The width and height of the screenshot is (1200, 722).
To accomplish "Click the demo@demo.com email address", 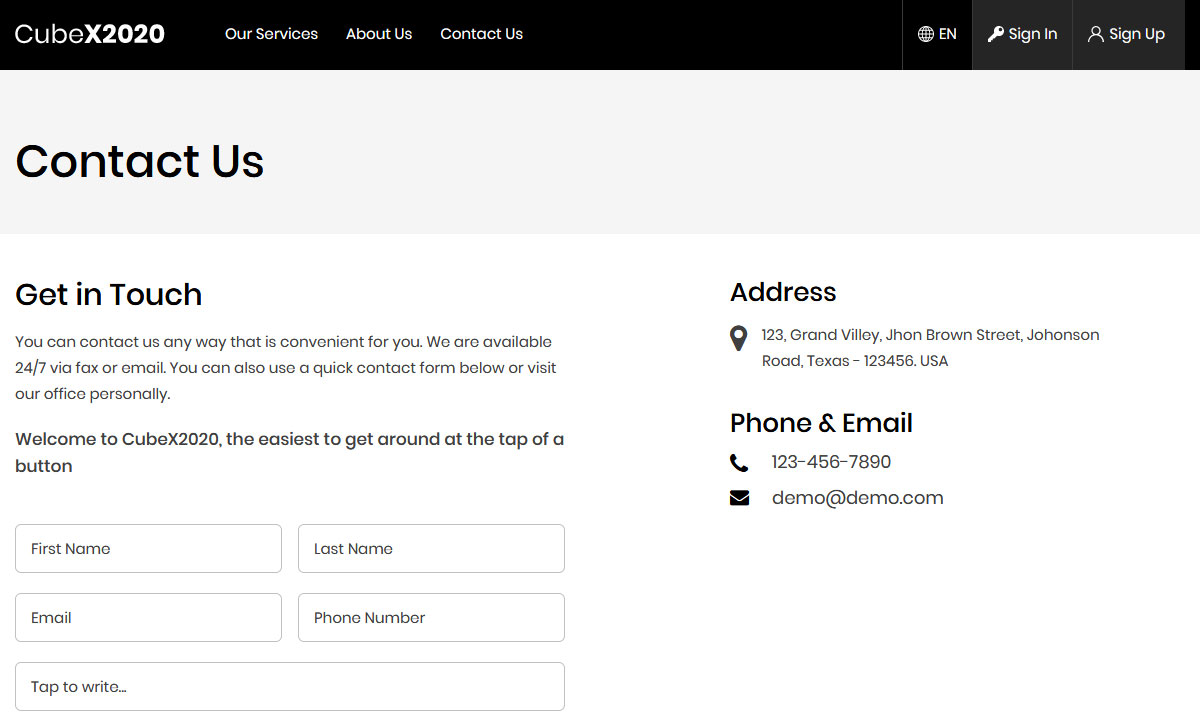I will pyautogui.click(x=858, y=498).
